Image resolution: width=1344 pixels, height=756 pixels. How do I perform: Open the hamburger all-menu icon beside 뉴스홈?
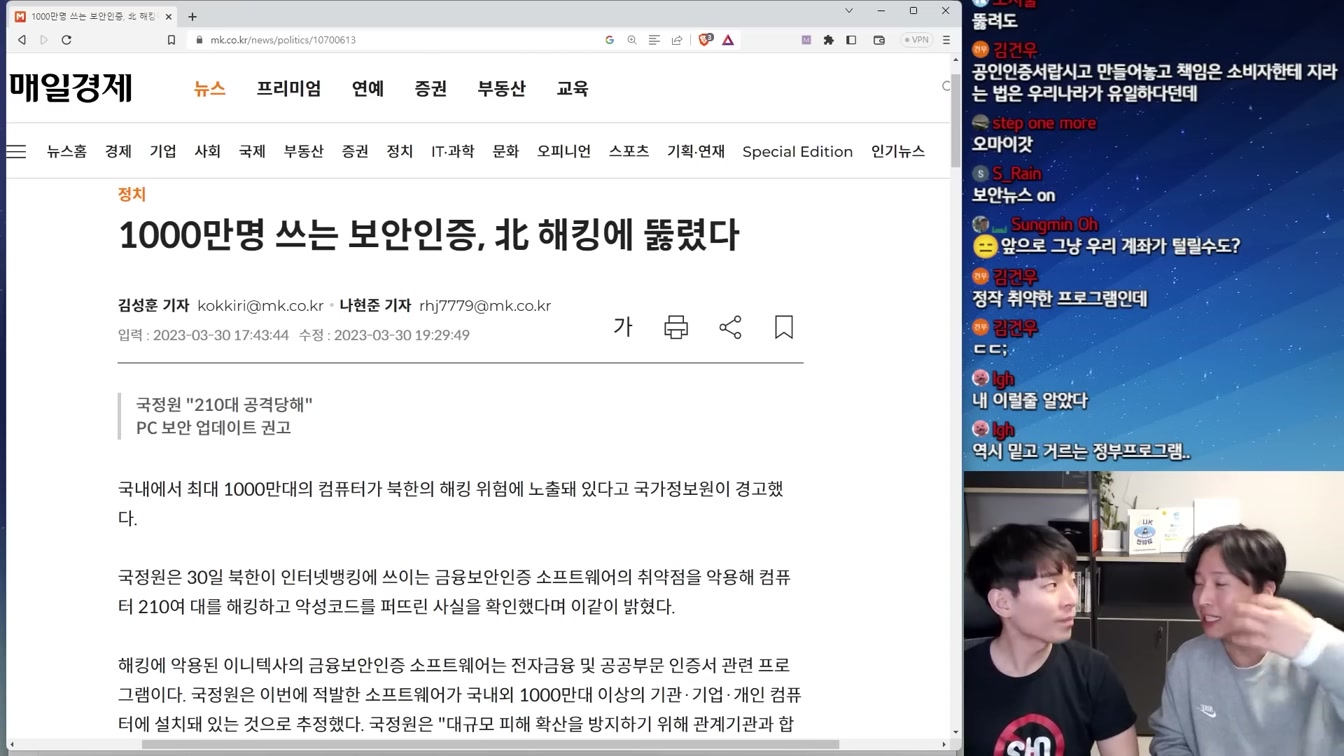pyautogui.click(x=17, y=152)
